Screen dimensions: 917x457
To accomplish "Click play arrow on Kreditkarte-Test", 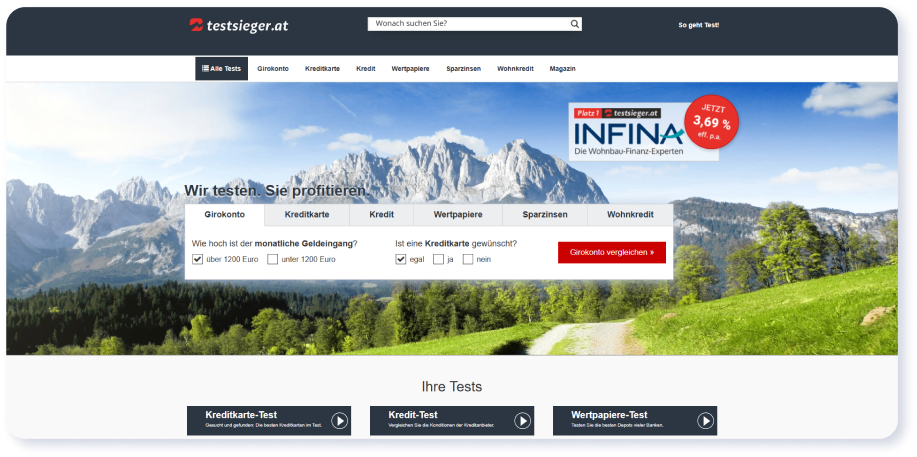I will pos(339,421).
